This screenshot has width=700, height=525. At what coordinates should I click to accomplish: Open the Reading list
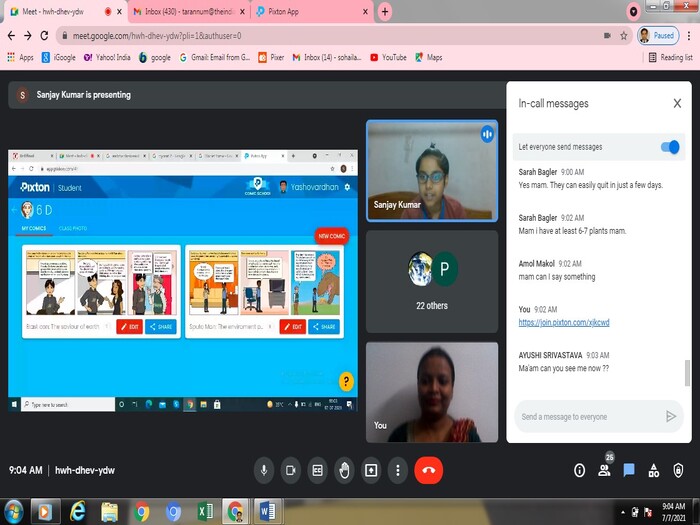click(671, 57)
